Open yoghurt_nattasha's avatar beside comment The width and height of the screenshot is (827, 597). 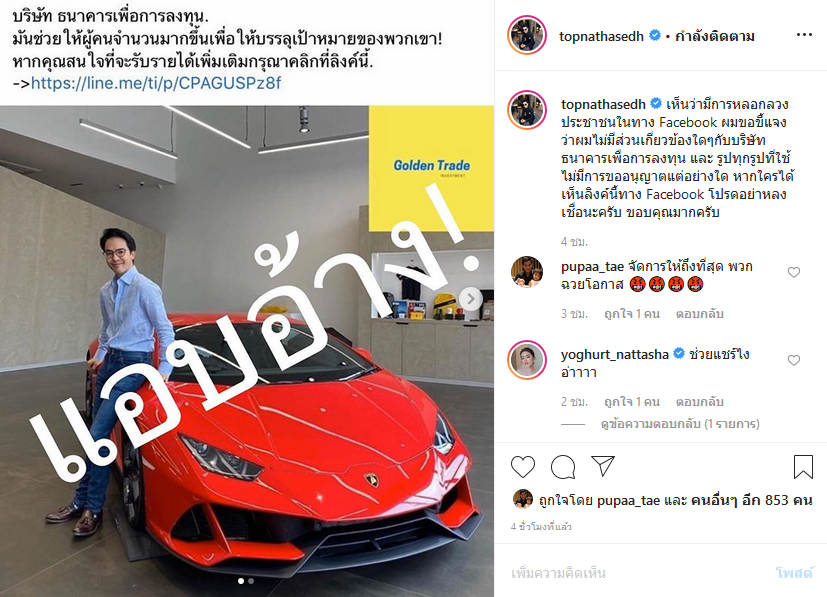tap(527, 360)
